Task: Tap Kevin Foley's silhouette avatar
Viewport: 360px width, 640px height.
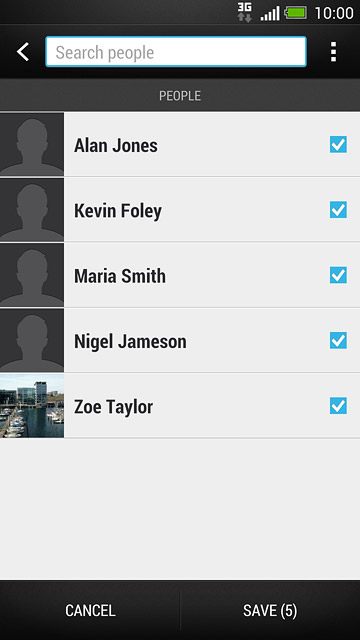Action: [32, 210]
